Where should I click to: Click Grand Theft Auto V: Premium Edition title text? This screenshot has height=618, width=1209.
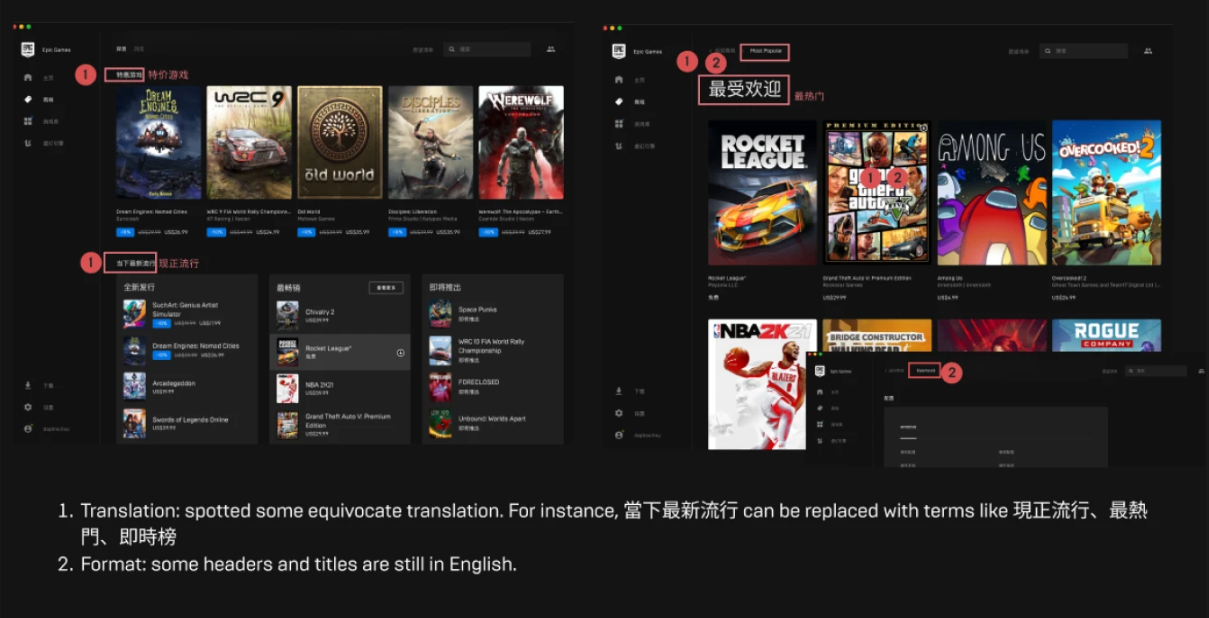[866, 277]
